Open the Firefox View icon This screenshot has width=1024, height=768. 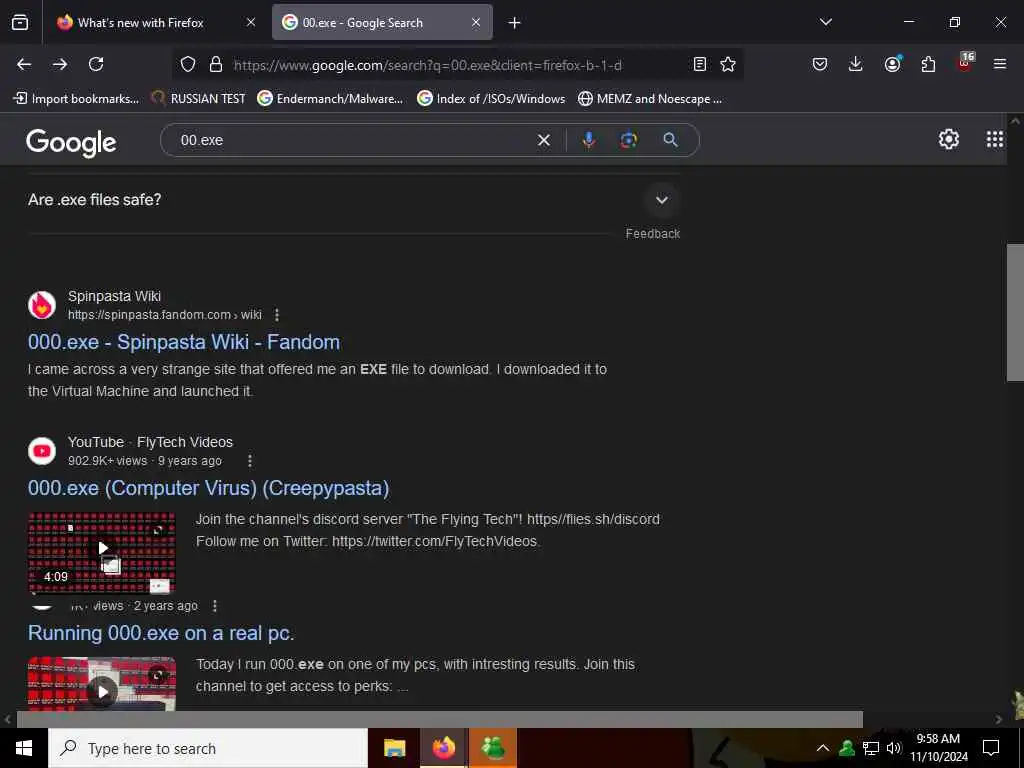click(x=20, y=23)
